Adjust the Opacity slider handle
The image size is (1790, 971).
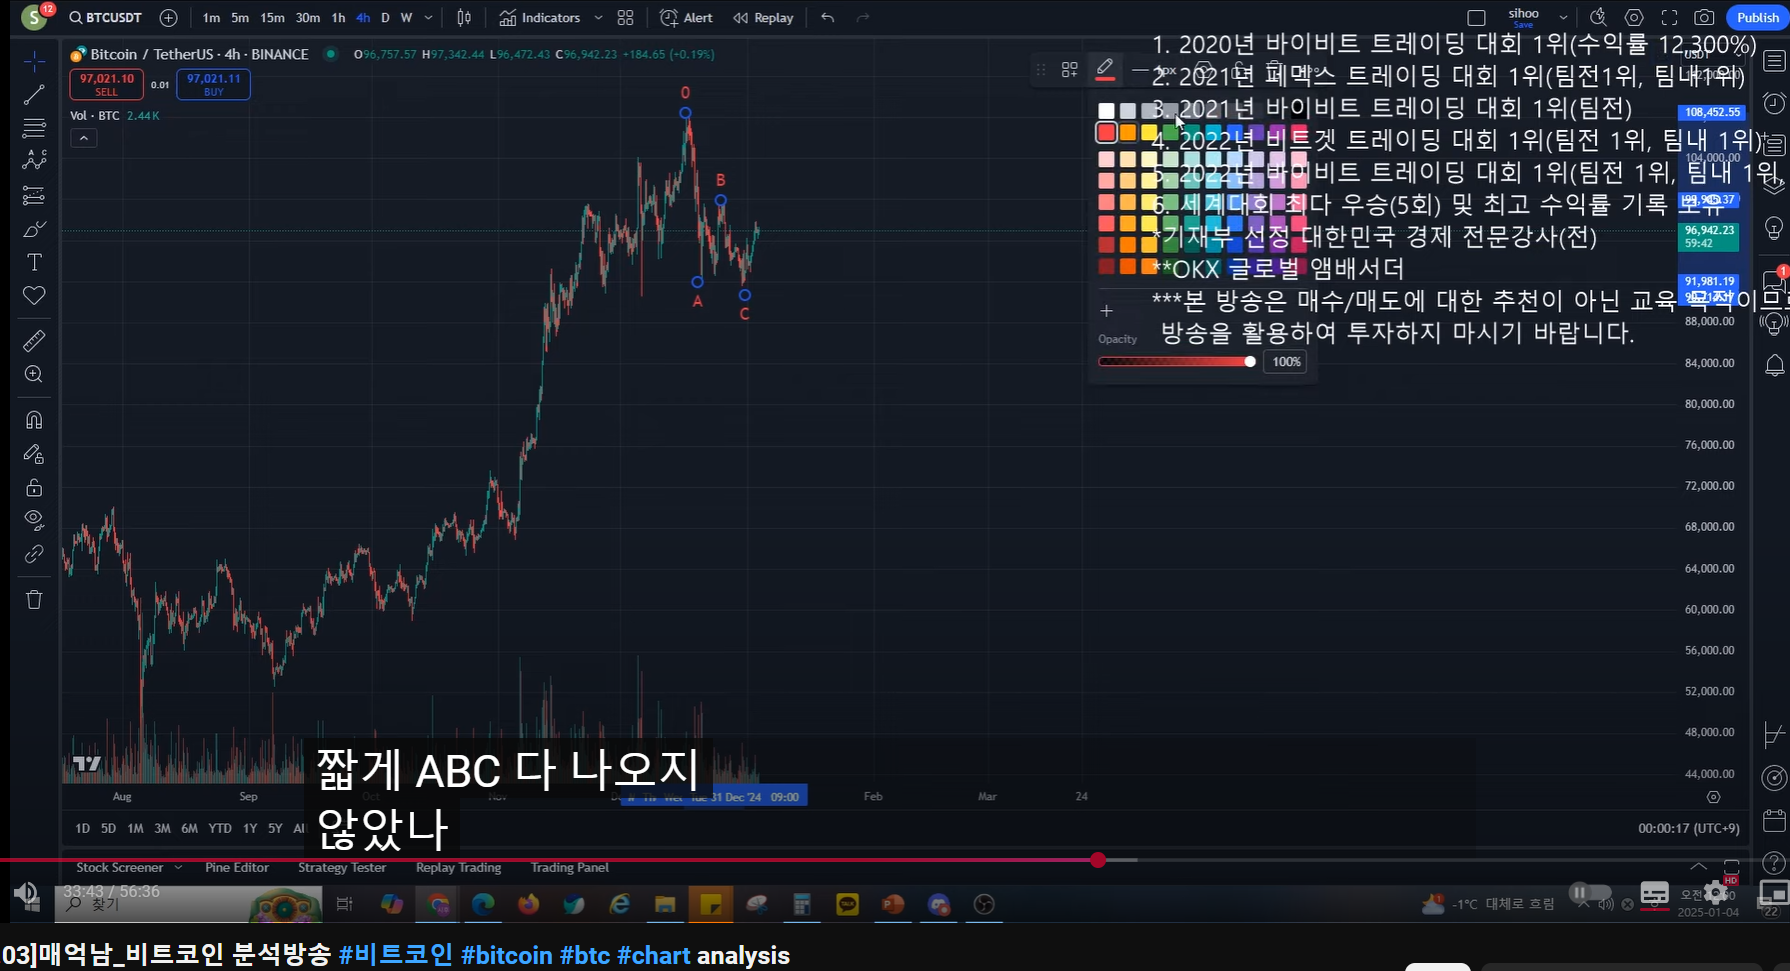pos(1250,361)
